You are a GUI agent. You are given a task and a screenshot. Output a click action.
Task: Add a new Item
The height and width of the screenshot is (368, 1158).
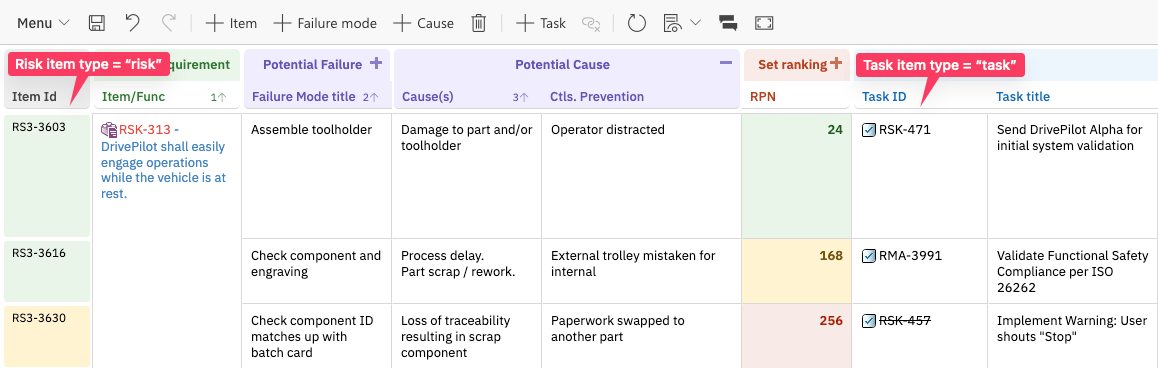[x=231, y=23]
